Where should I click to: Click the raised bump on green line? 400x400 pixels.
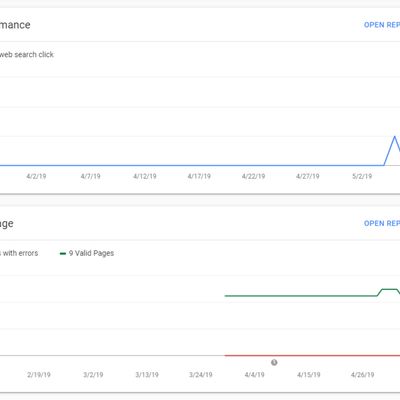coord(389,289)
